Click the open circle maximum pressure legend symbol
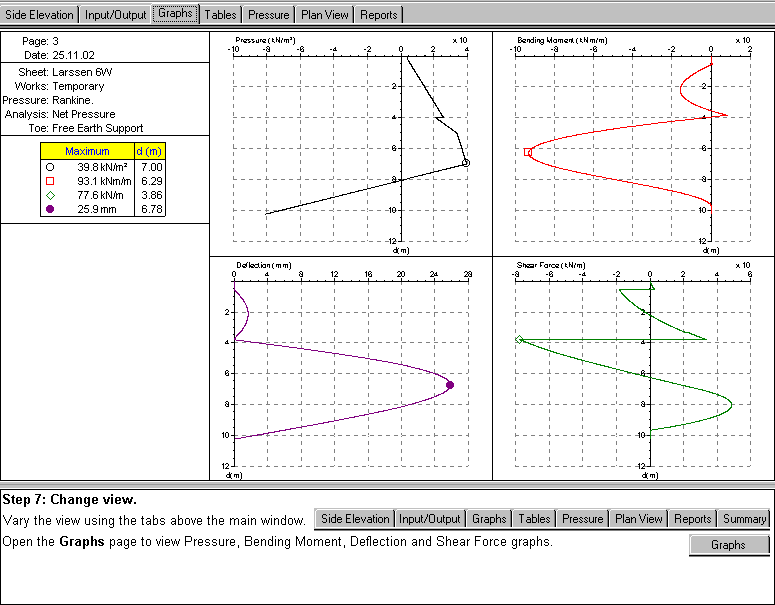This screenshot has height=605, width=775. 50,166
